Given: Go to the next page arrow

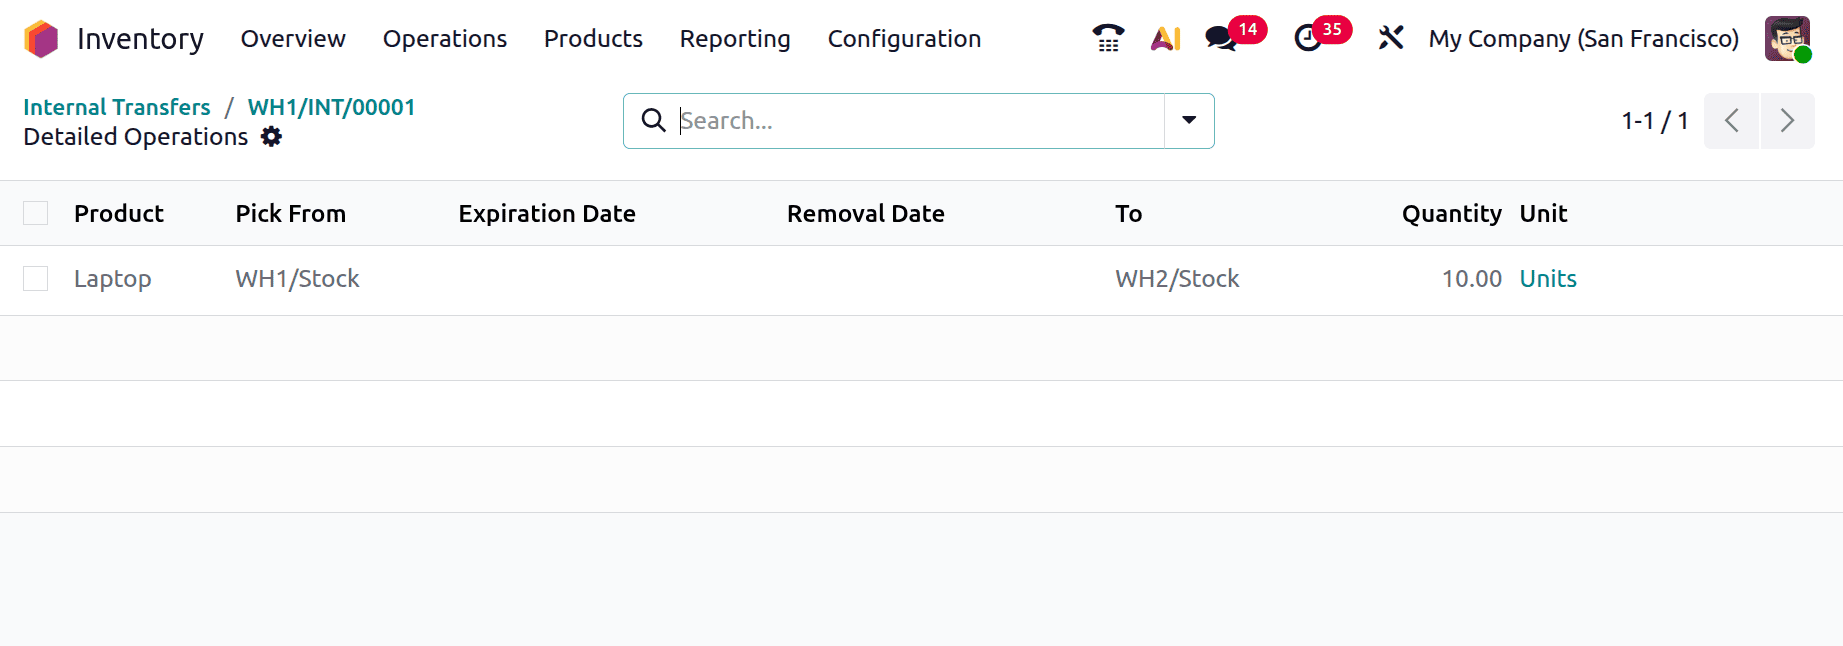Looking at the screenshot, I should 1787,121.
